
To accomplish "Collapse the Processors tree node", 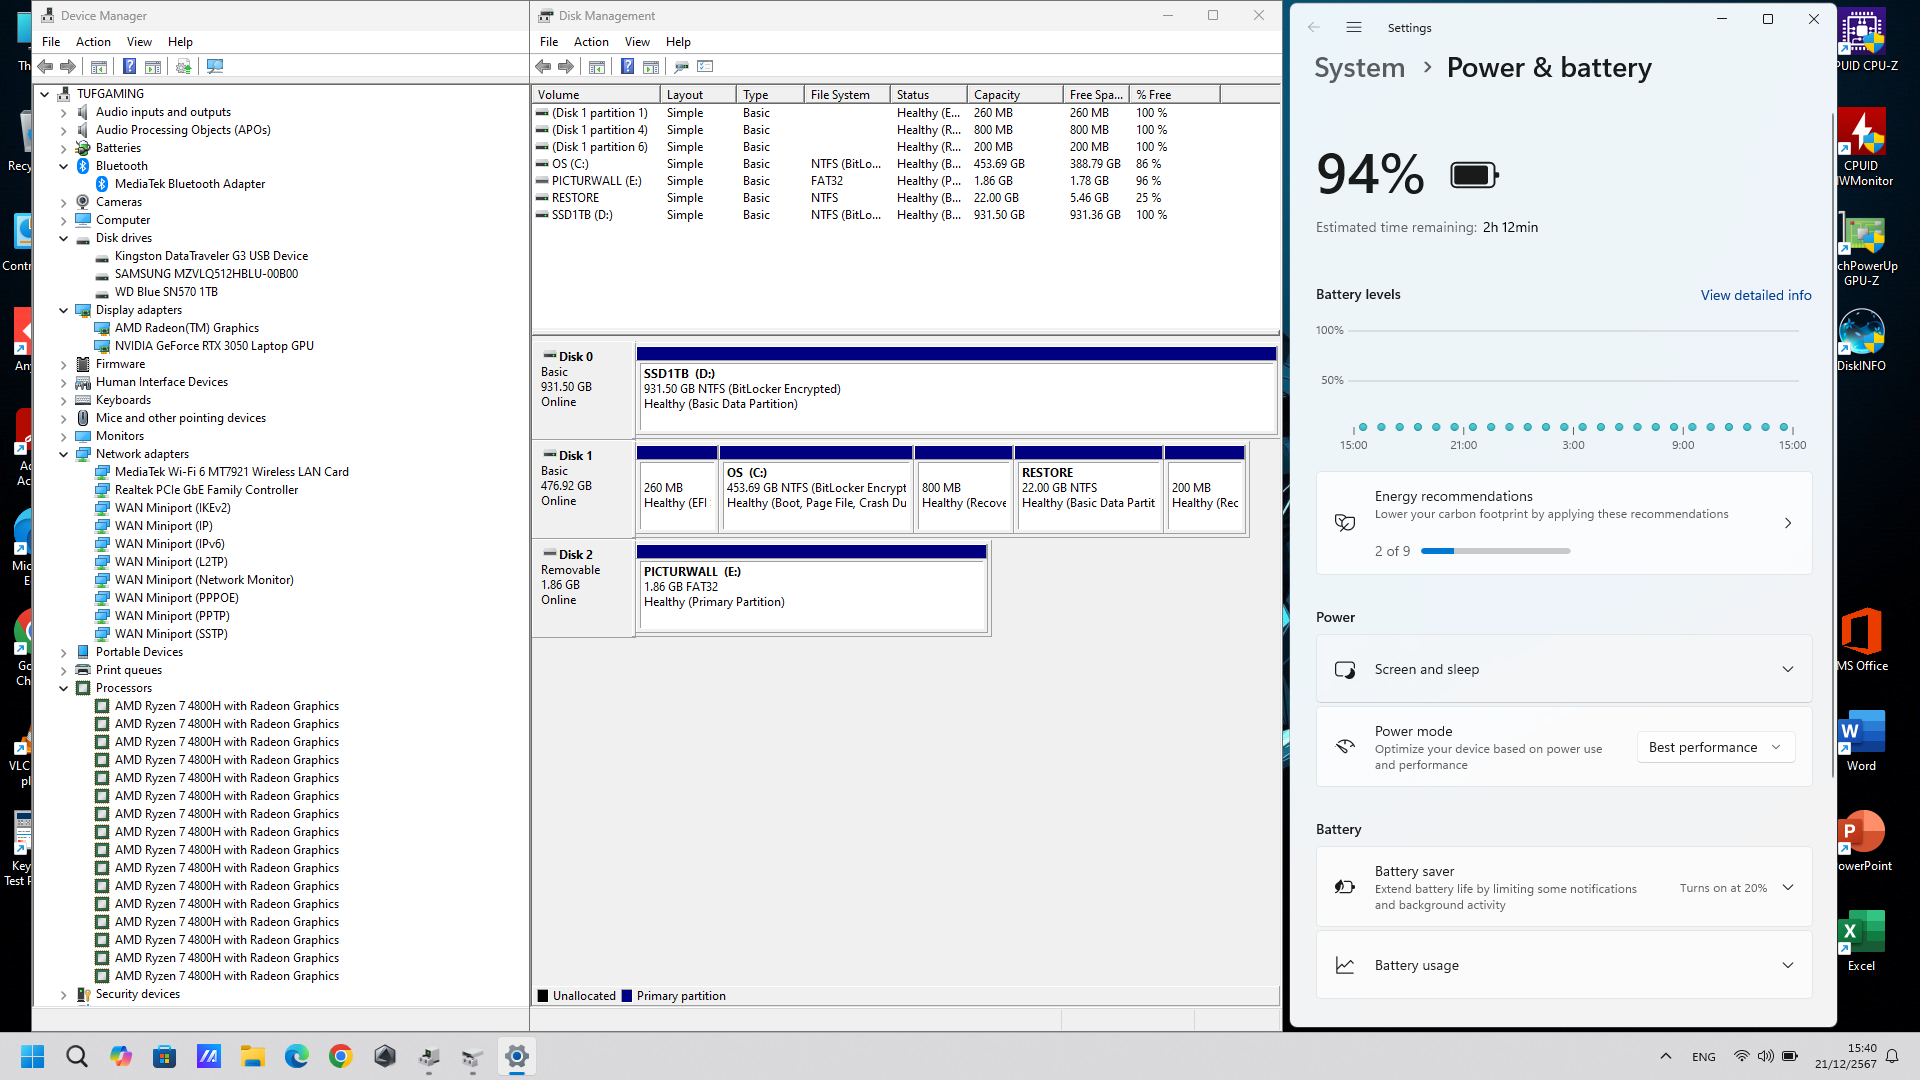I will pyautogui.click(x=64, y=688).
